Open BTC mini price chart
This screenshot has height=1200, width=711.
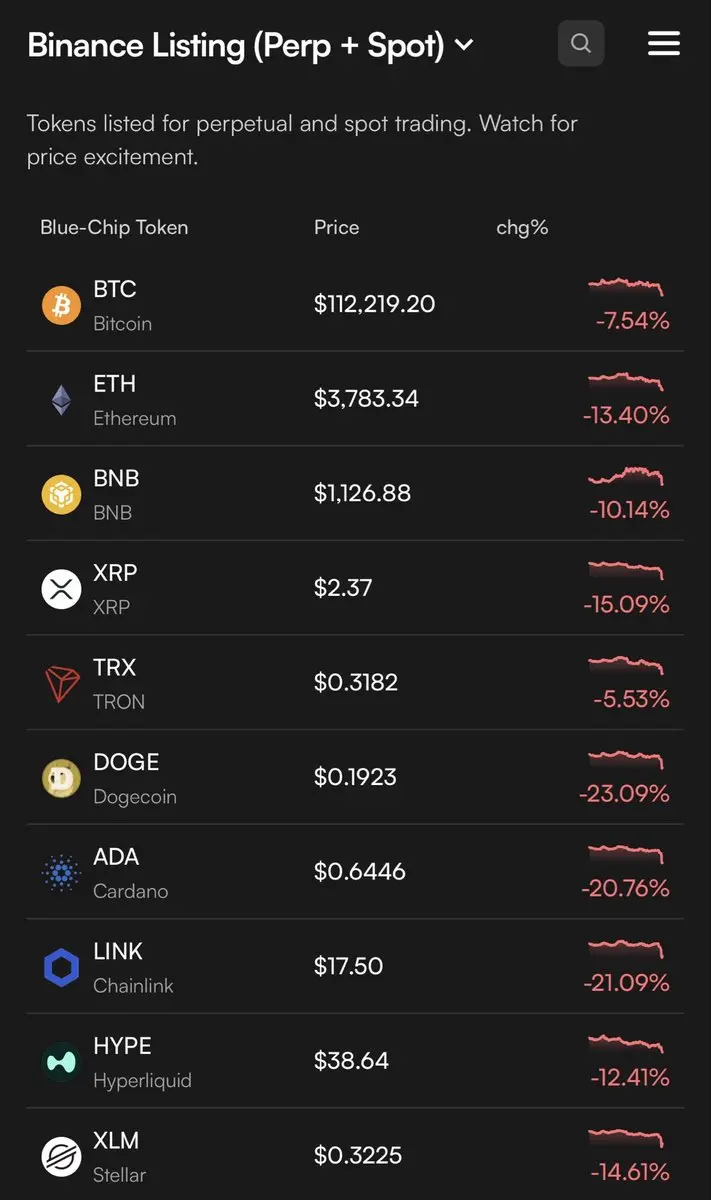[626, 286]
